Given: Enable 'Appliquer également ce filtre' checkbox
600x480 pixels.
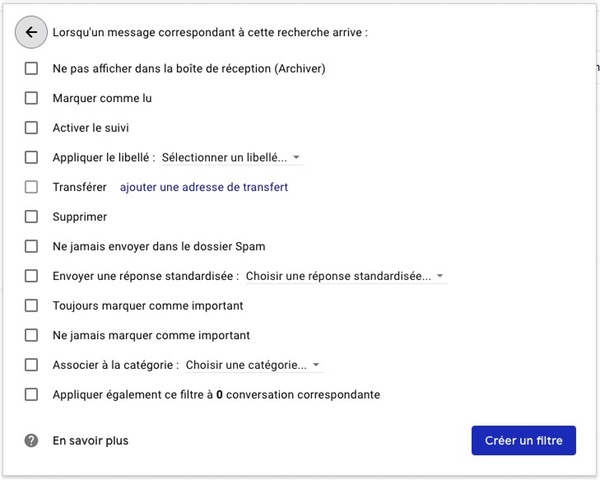Looking at the screenshot, I should click(32, 394).
